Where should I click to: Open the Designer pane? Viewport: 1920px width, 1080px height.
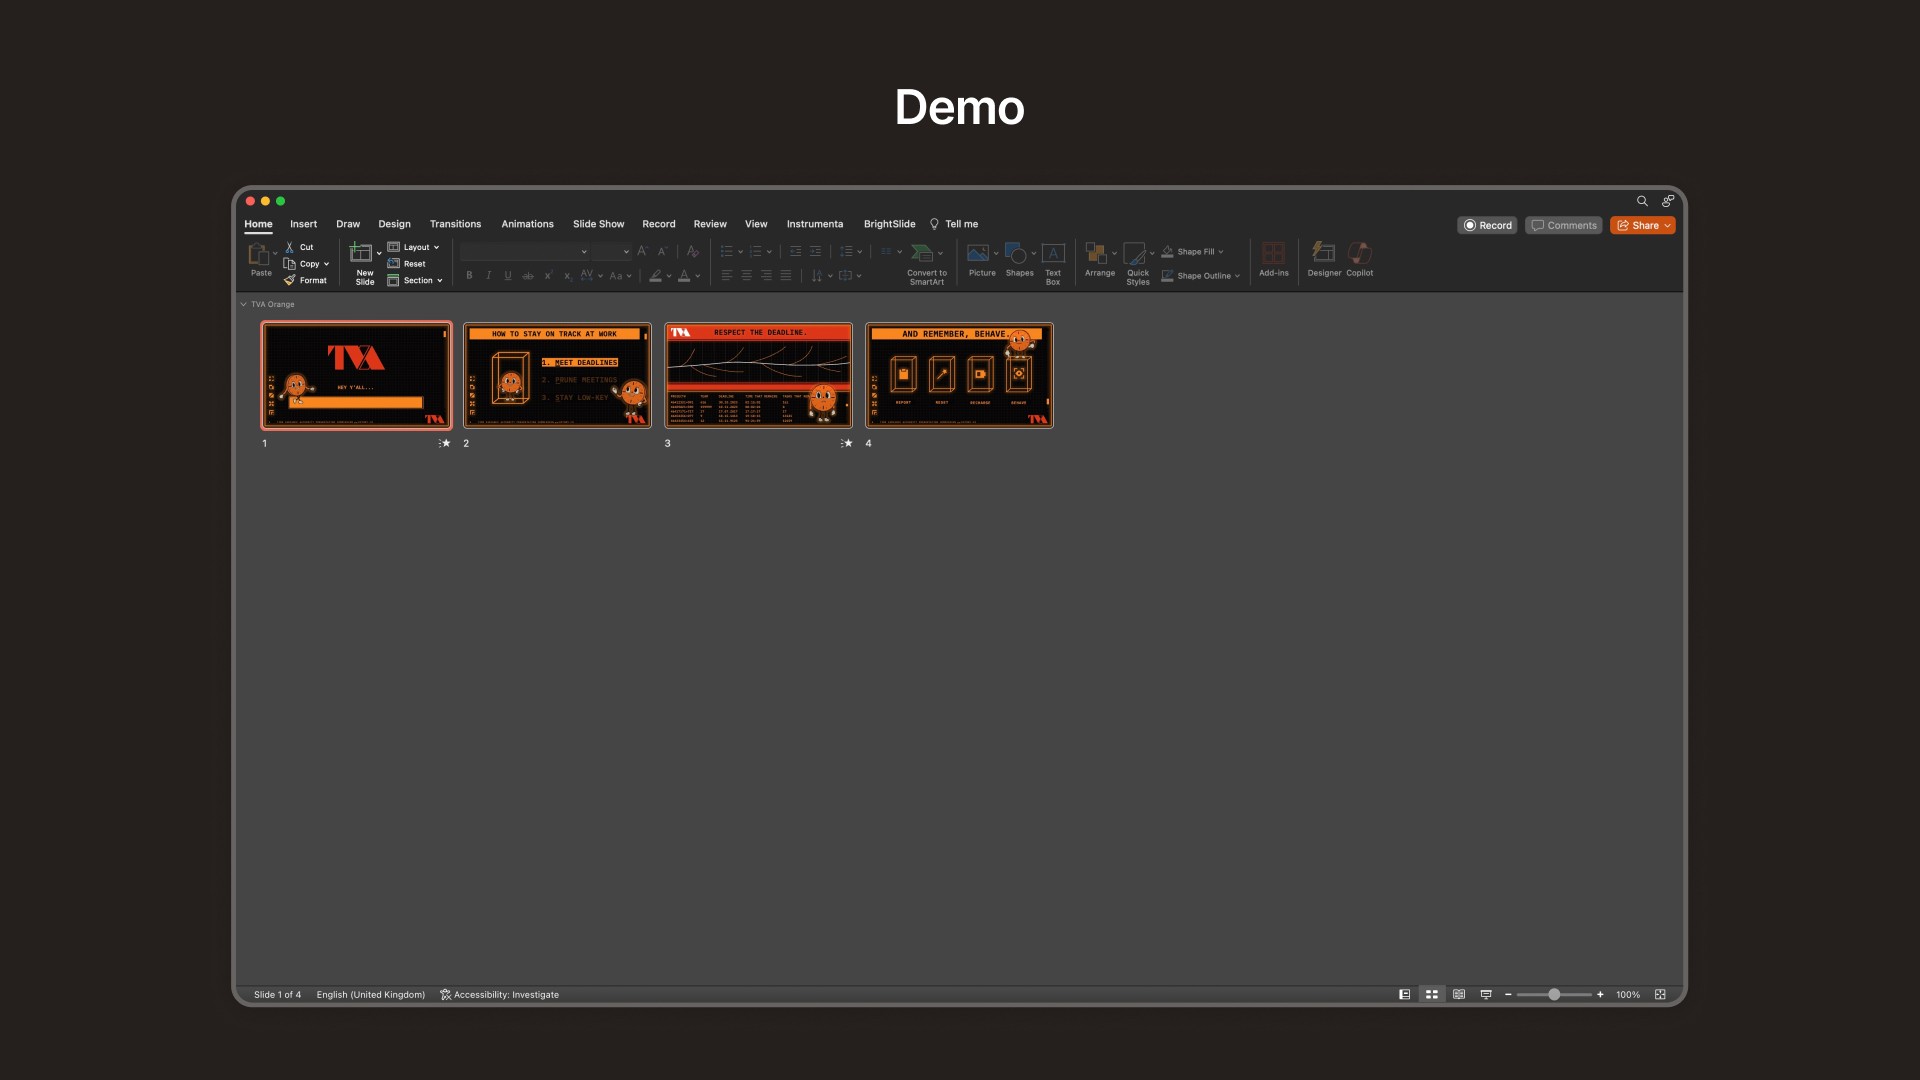(1323, 253)
